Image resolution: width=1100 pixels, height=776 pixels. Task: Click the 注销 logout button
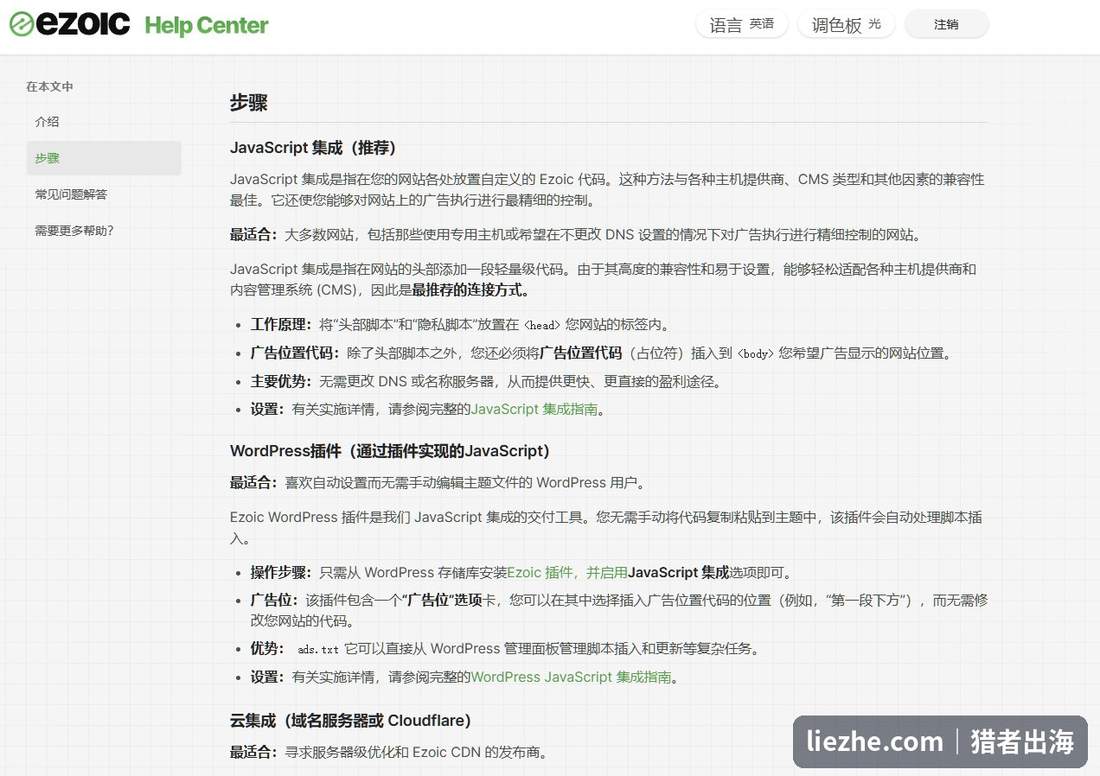tap(946, 25)
